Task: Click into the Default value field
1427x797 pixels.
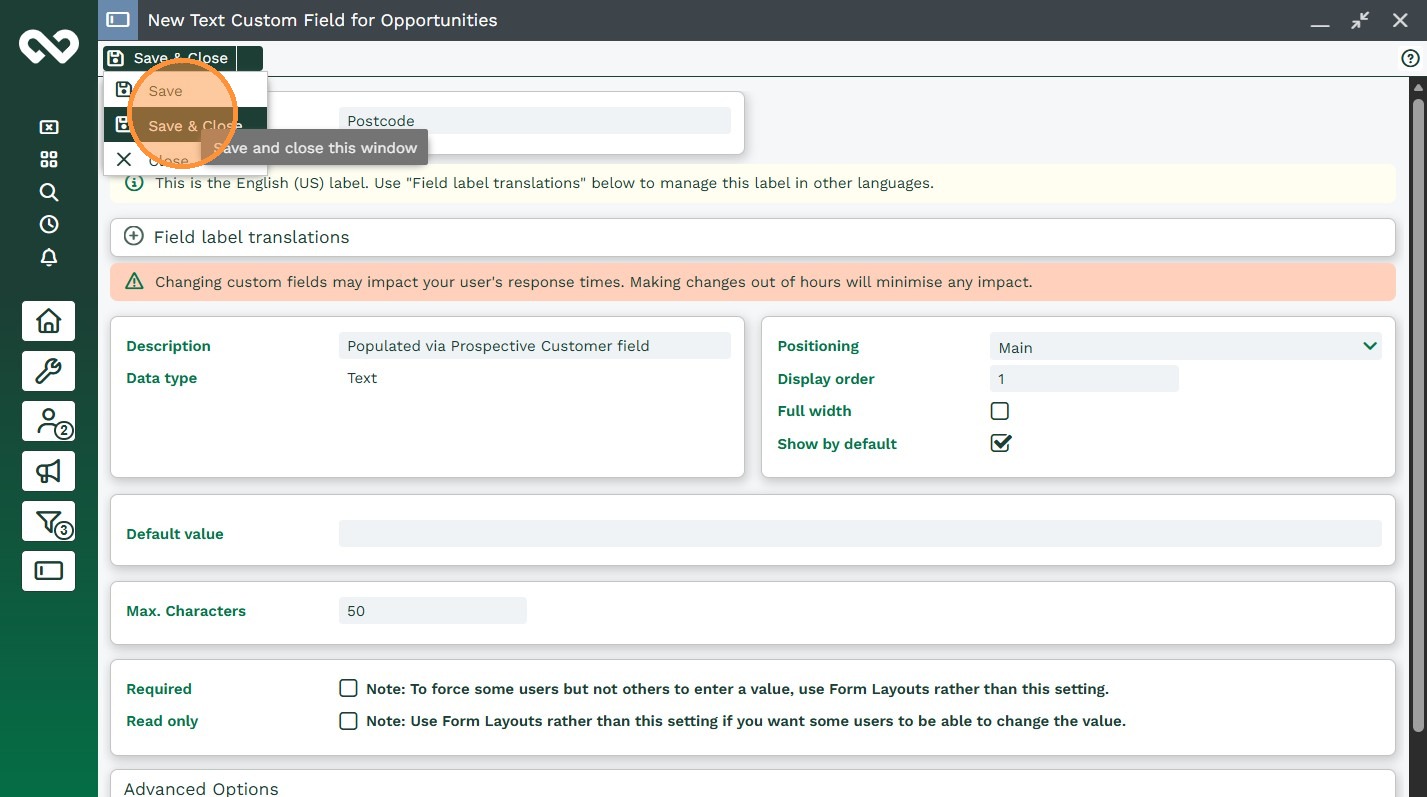Action: coord(859,534)
